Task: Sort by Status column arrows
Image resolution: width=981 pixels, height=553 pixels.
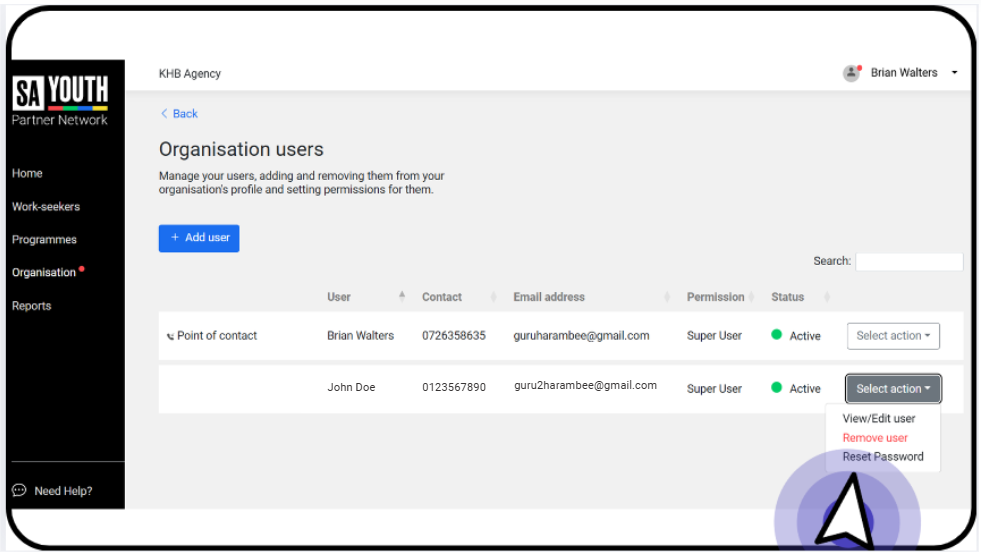Action: point(827,297)
